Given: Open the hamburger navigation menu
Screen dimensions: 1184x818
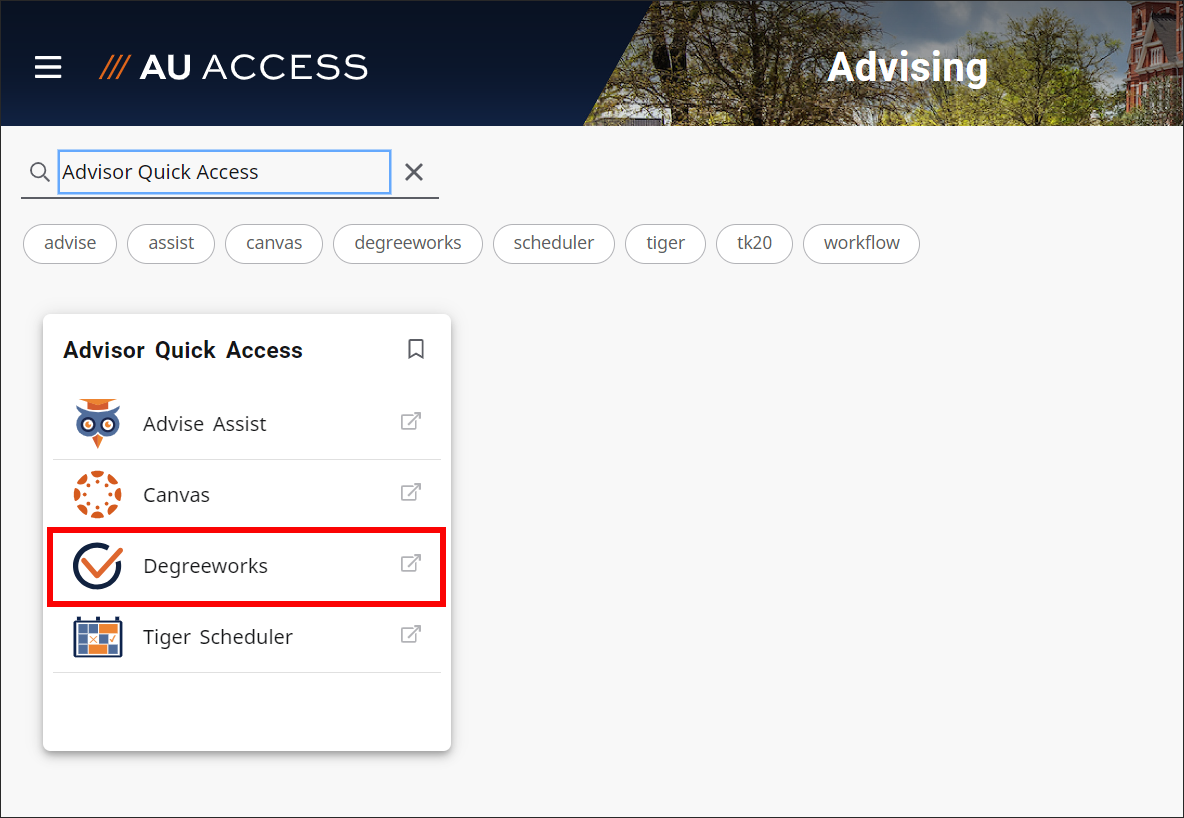Looking at the screenshot, I should (x=48, y=67).
